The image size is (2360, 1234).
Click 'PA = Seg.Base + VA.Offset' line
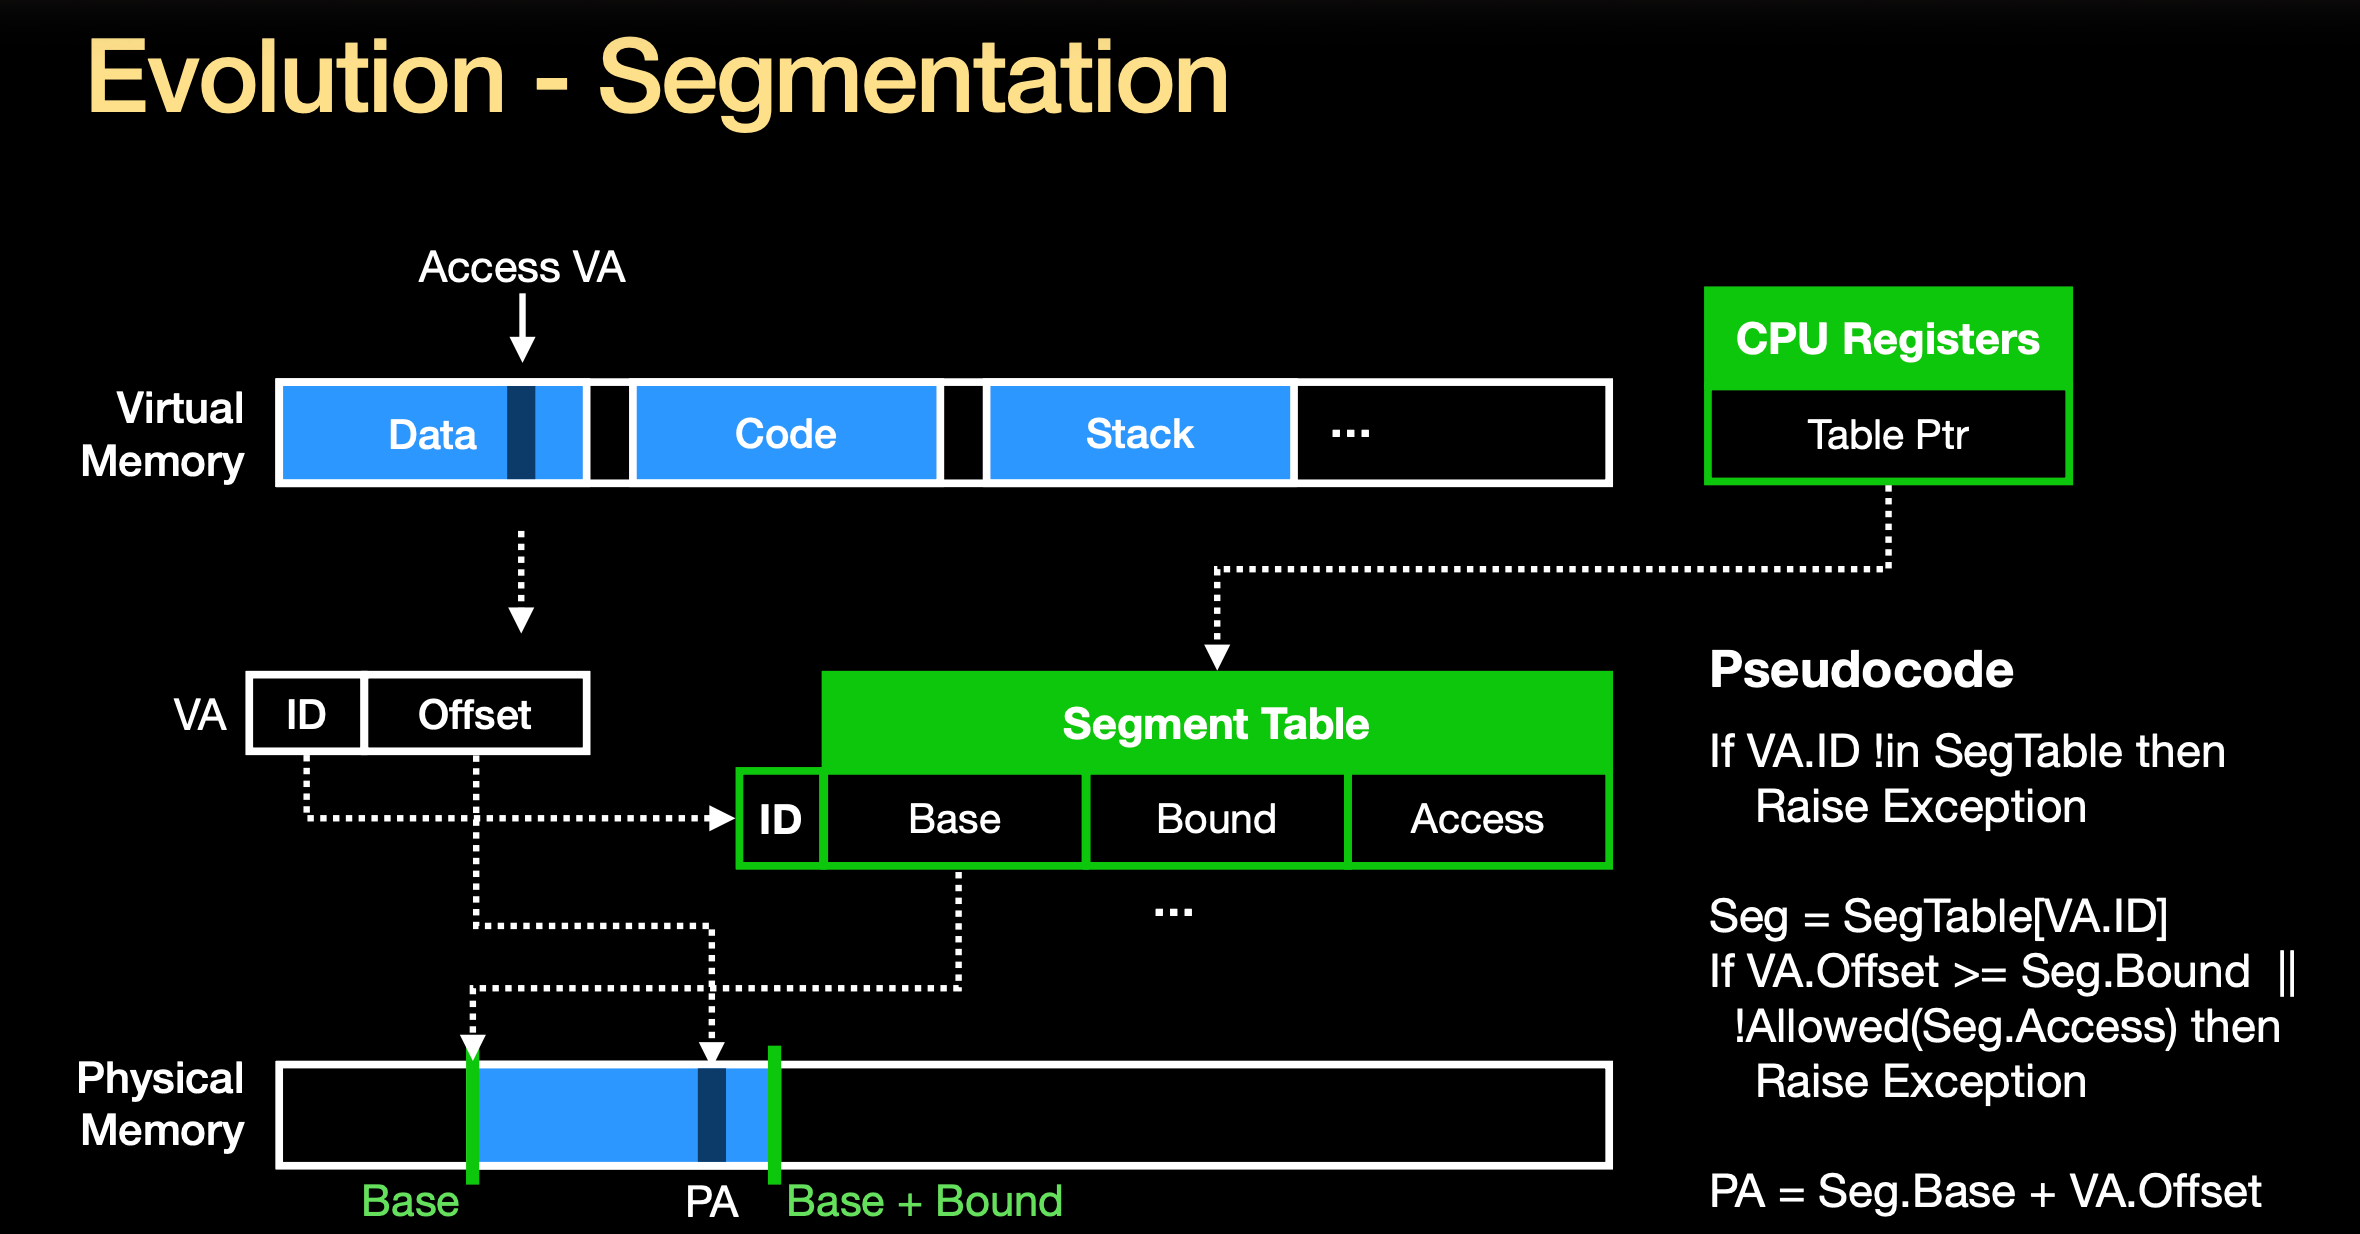(1985, 1191)
